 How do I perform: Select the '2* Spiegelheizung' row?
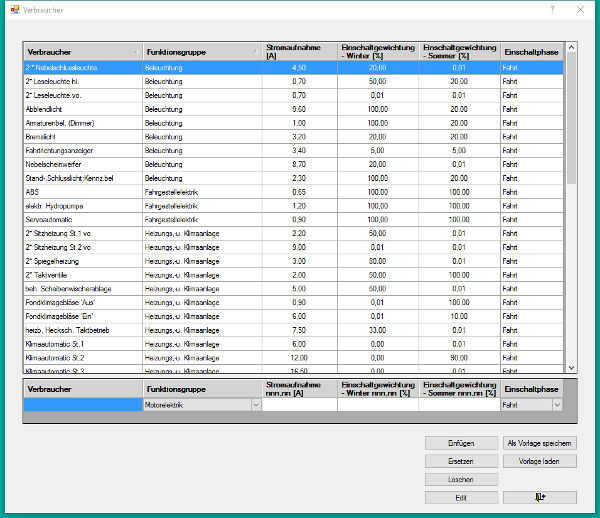293,261
